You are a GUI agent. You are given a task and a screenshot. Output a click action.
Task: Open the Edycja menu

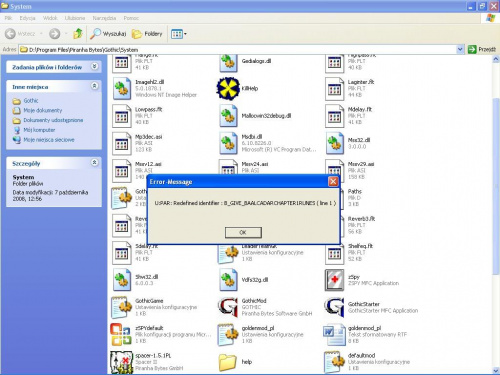(27, 18)
